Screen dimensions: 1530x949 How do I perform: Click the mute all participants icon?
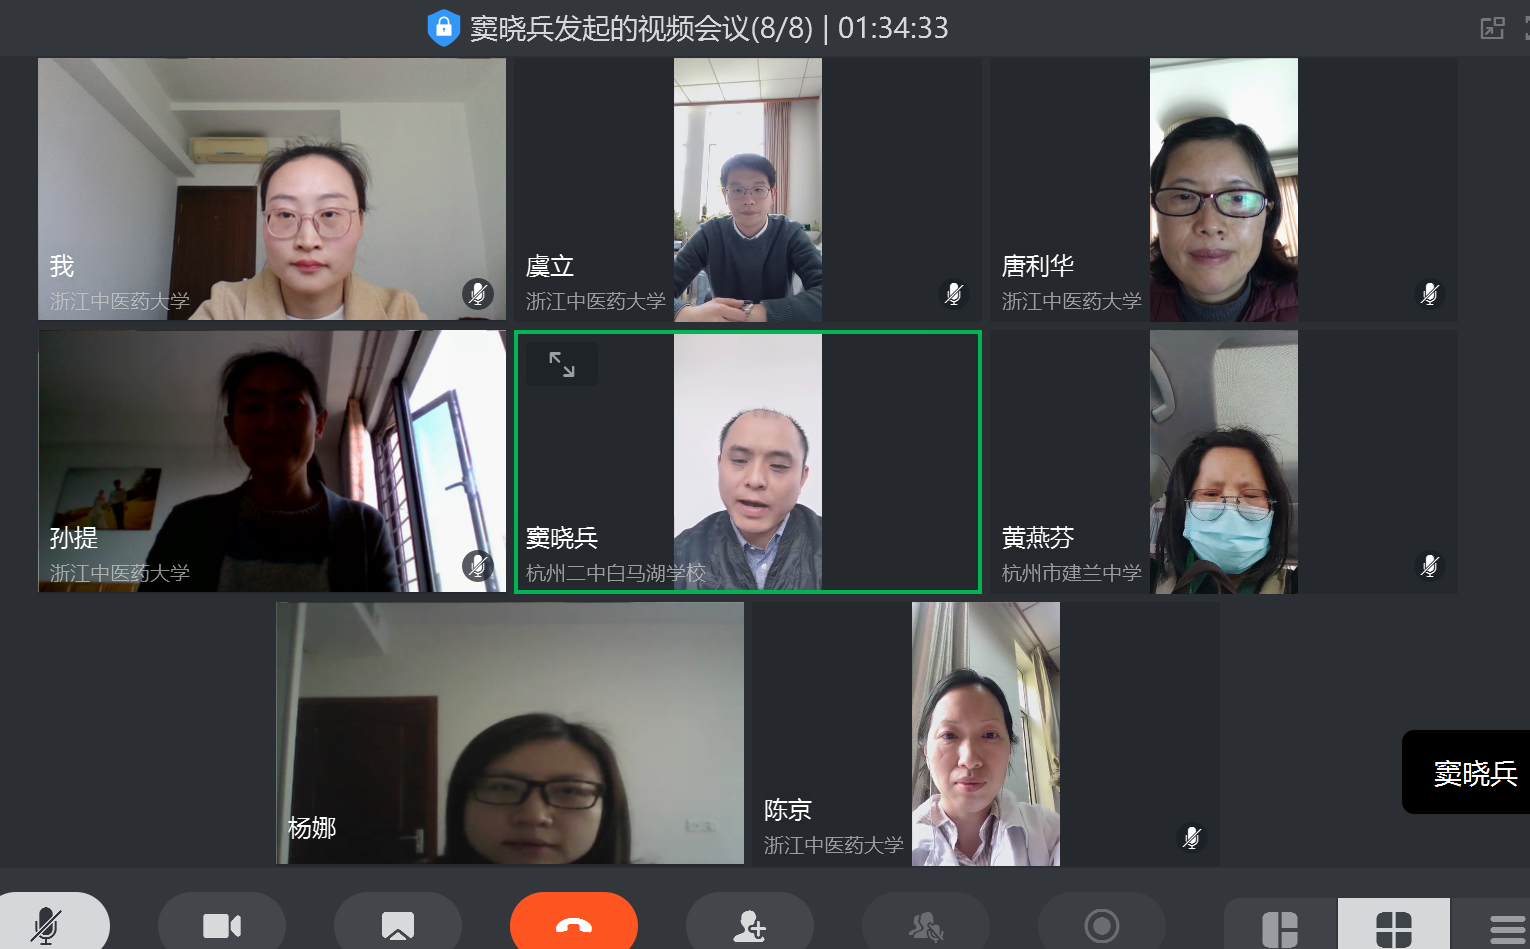(925, 925)
